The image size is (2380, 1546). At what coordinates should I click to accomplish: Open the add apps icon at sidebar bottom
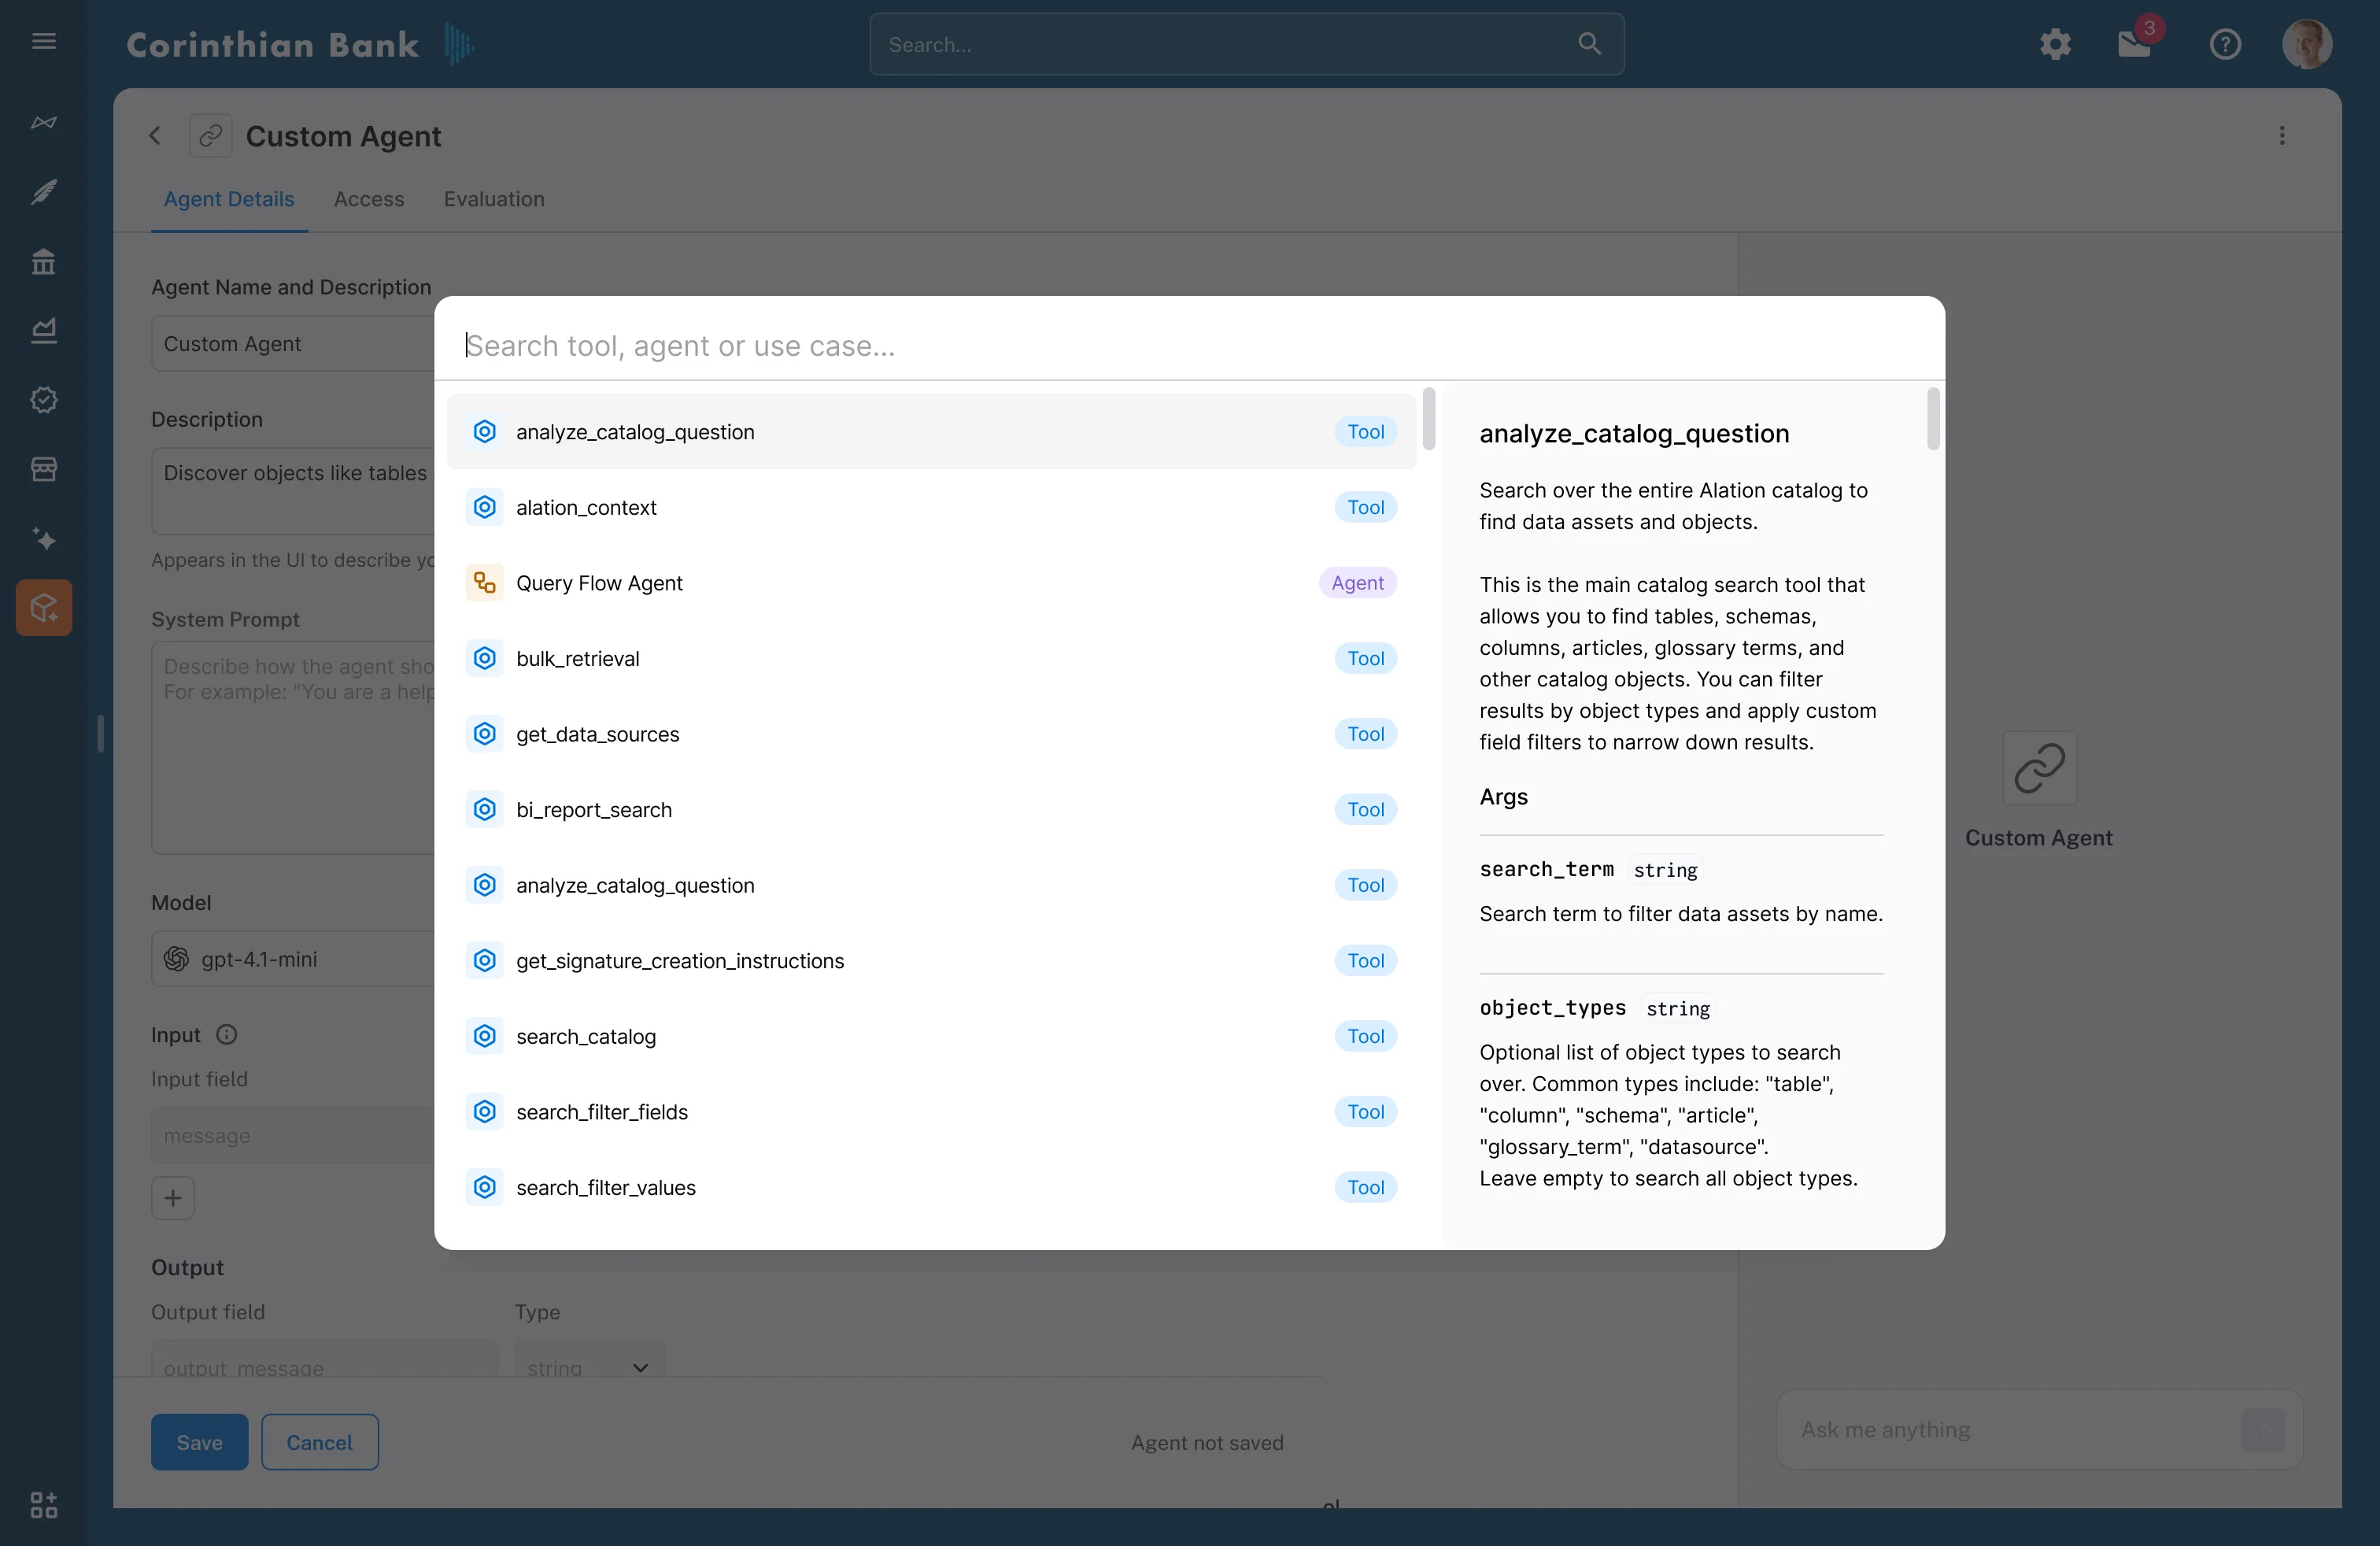[x=43, y=1505]
